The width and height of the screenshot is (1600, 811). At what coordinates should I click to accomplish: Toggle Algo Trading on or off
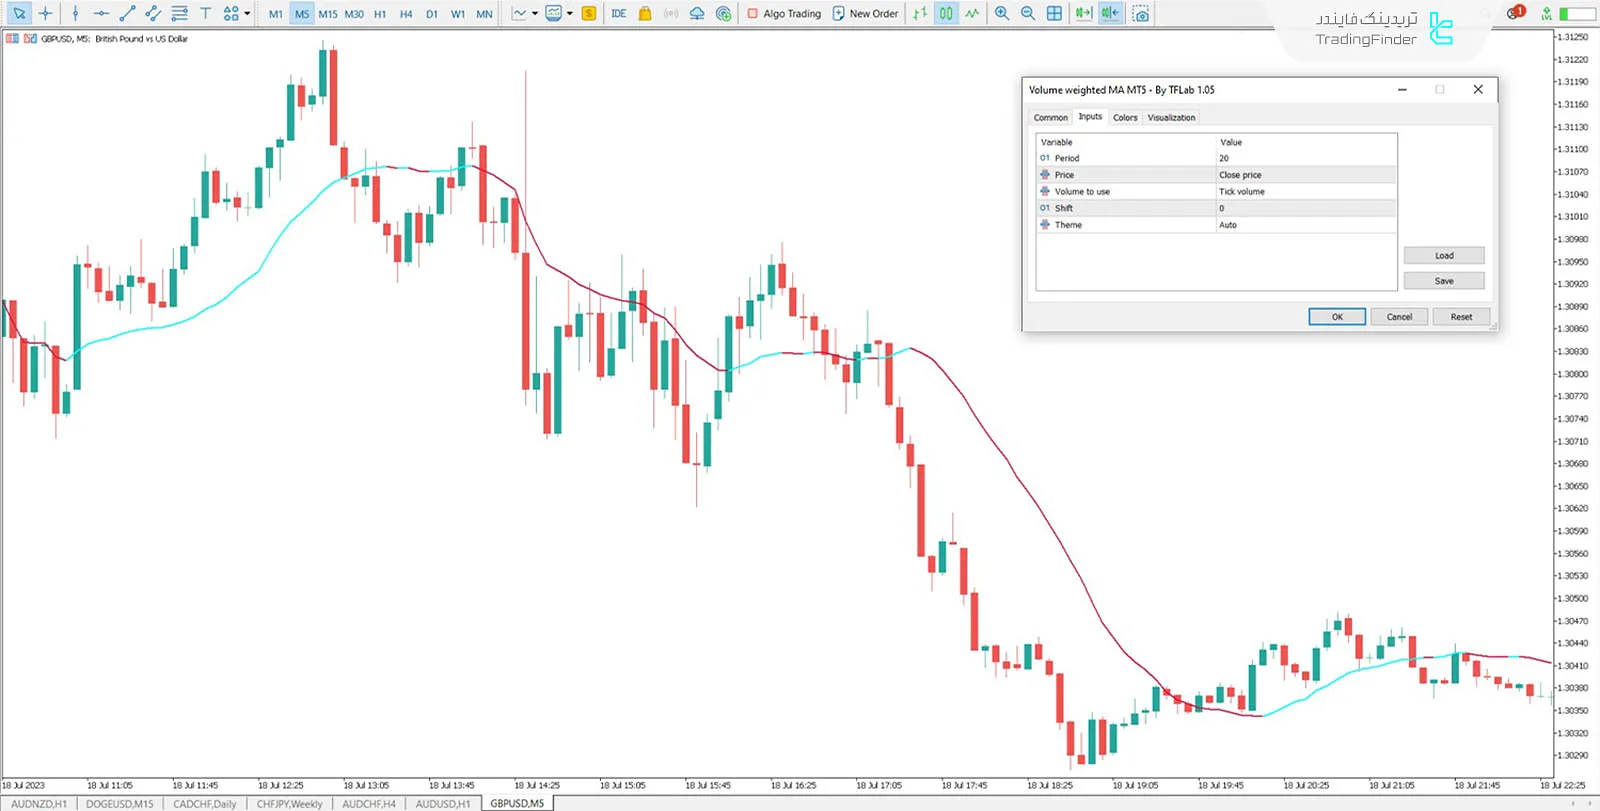(784, 13)
